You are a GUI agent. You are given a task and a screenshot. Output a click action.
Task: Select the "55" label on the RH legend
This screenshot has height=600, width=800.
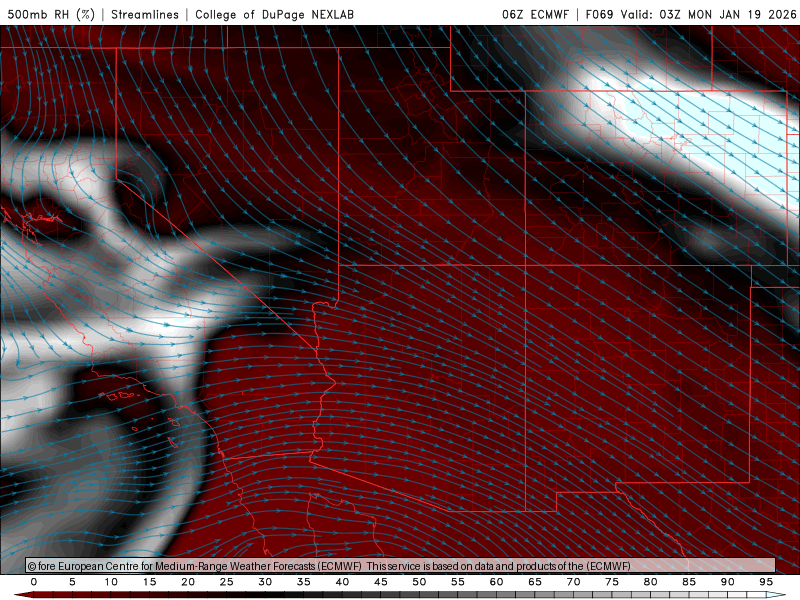coord(458,582)
